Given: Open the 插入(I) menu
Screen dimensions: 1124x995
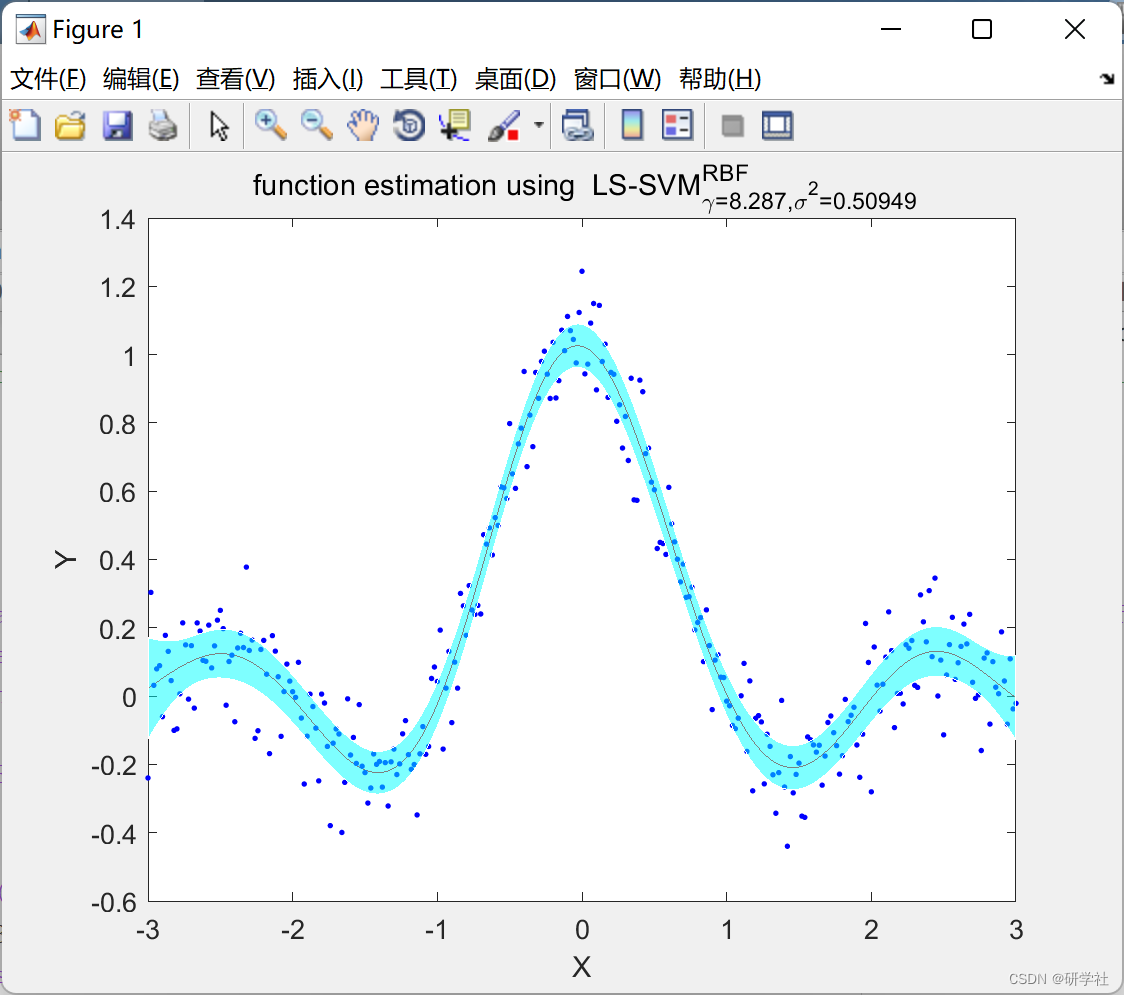Looking at the screenshot, I should click(328, 79).
